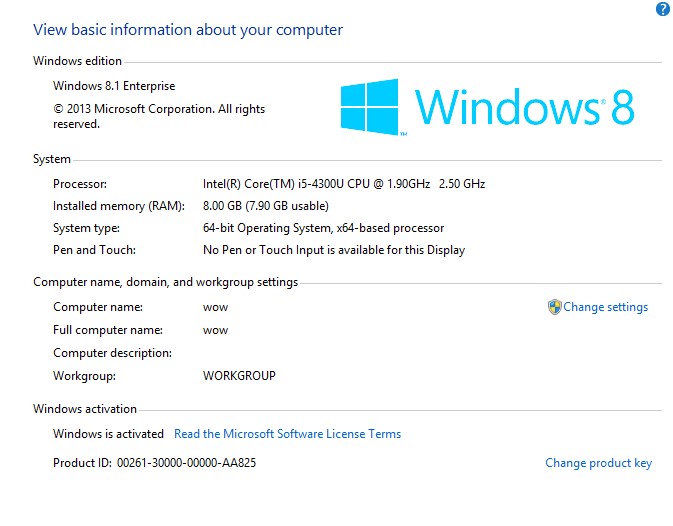The width and height of the screenshot is (673, 526).
Task: Click the 'Full computer name:' label
Action: 108,330
